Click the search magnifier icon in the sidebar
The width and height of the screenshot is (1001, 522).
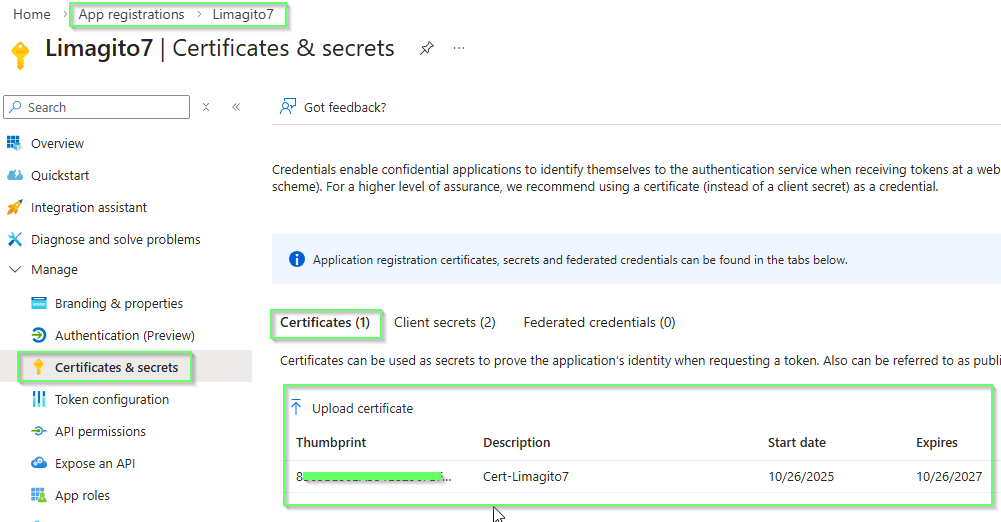(x=16, y=107)
